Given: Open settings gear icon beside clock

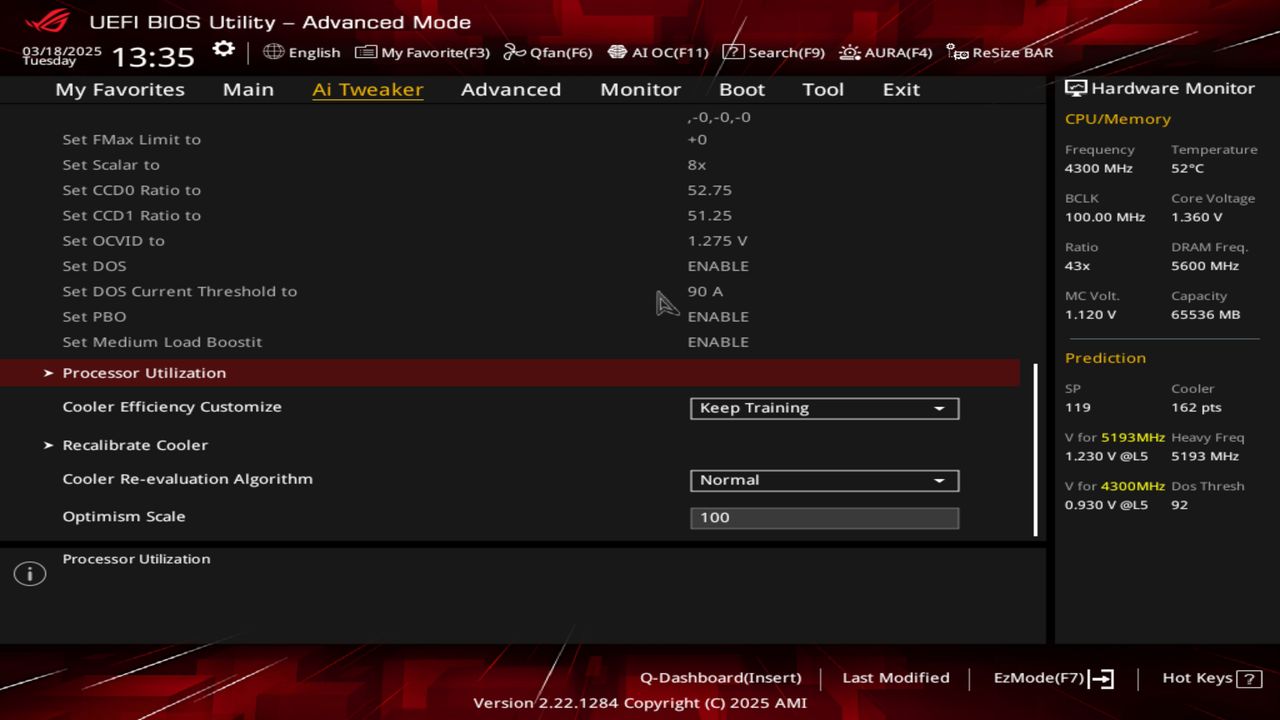Looking at the screenshot, I should 223,49.
